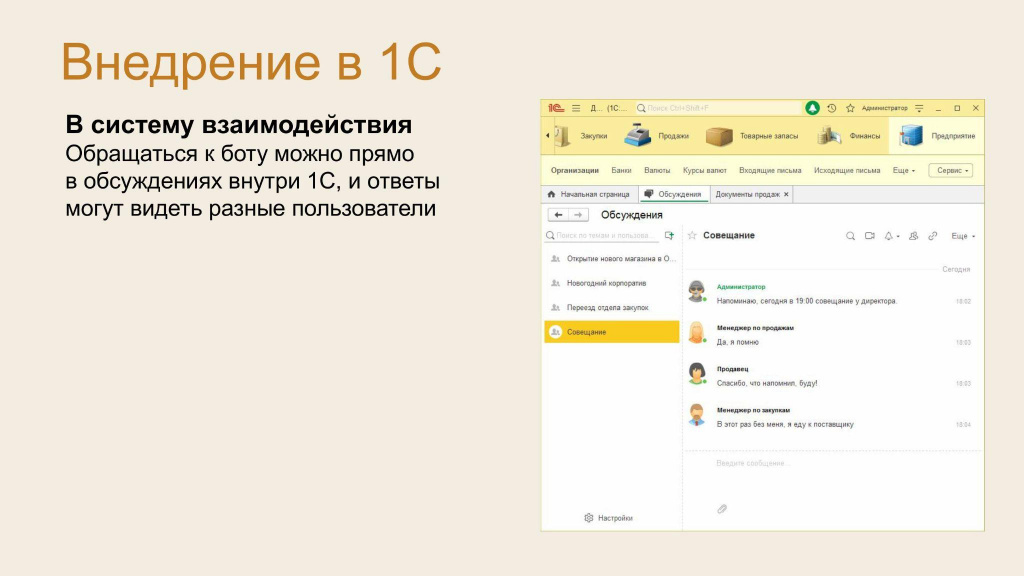Open the Банки link

click(621, 170)
